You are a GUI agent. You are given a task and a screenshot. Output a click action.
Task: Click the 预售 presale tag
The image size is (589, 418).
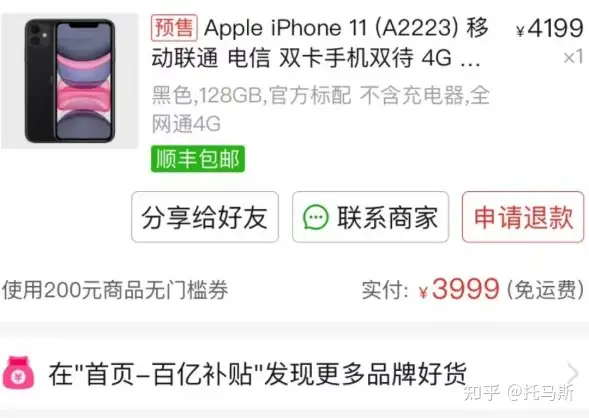pos(174,28)
